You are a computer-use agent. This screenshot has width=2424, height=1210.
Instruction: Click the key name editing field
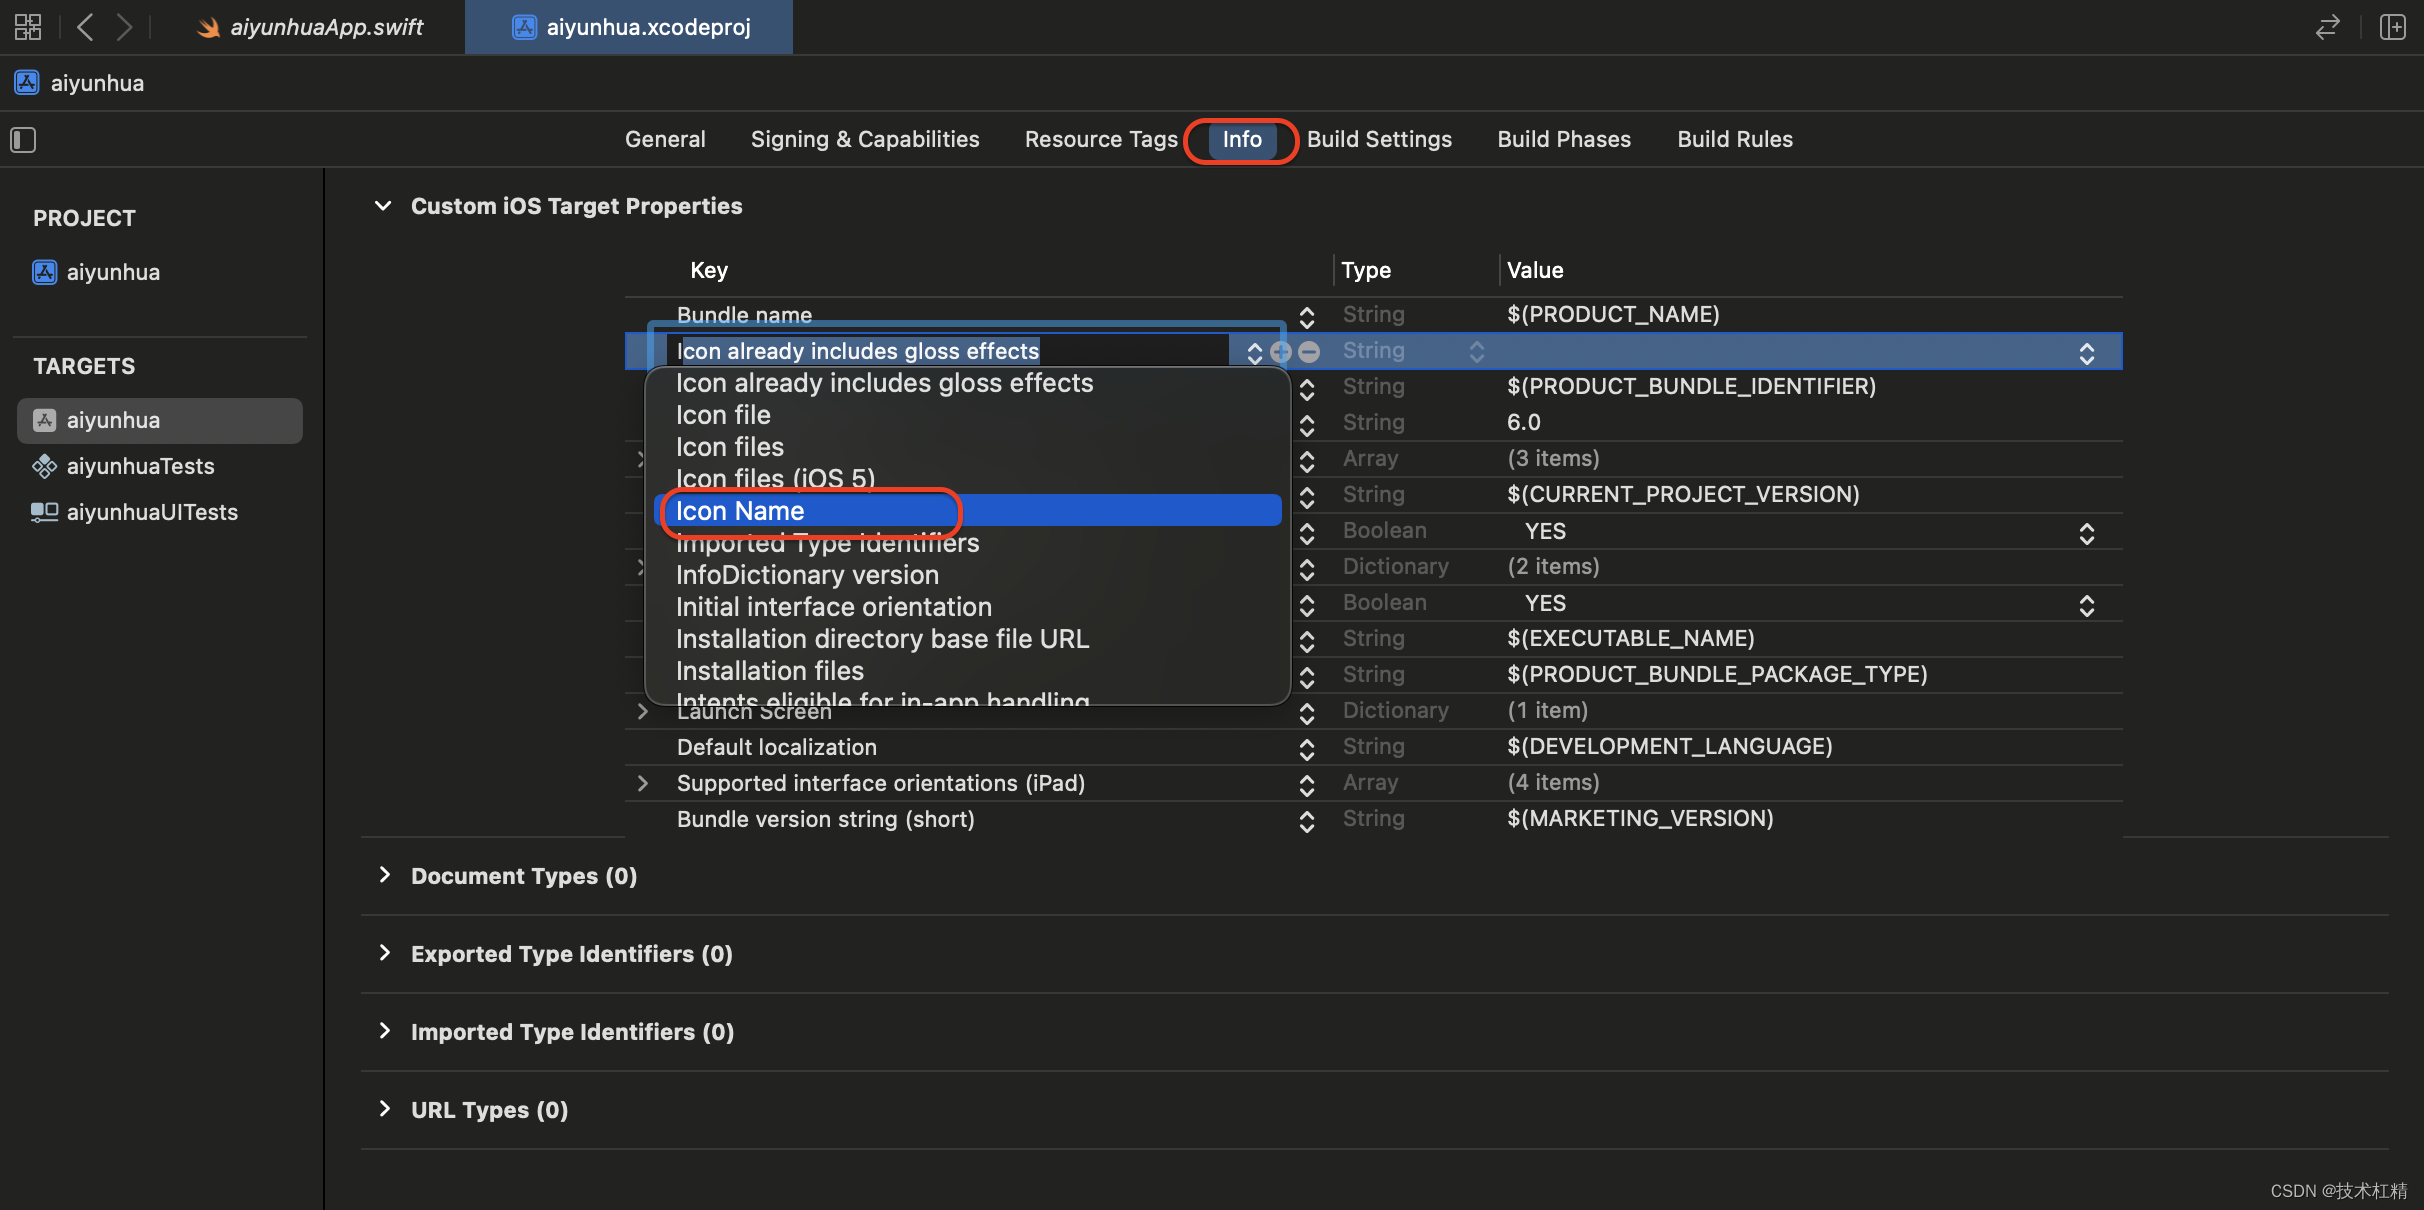[x=950, y=351]
